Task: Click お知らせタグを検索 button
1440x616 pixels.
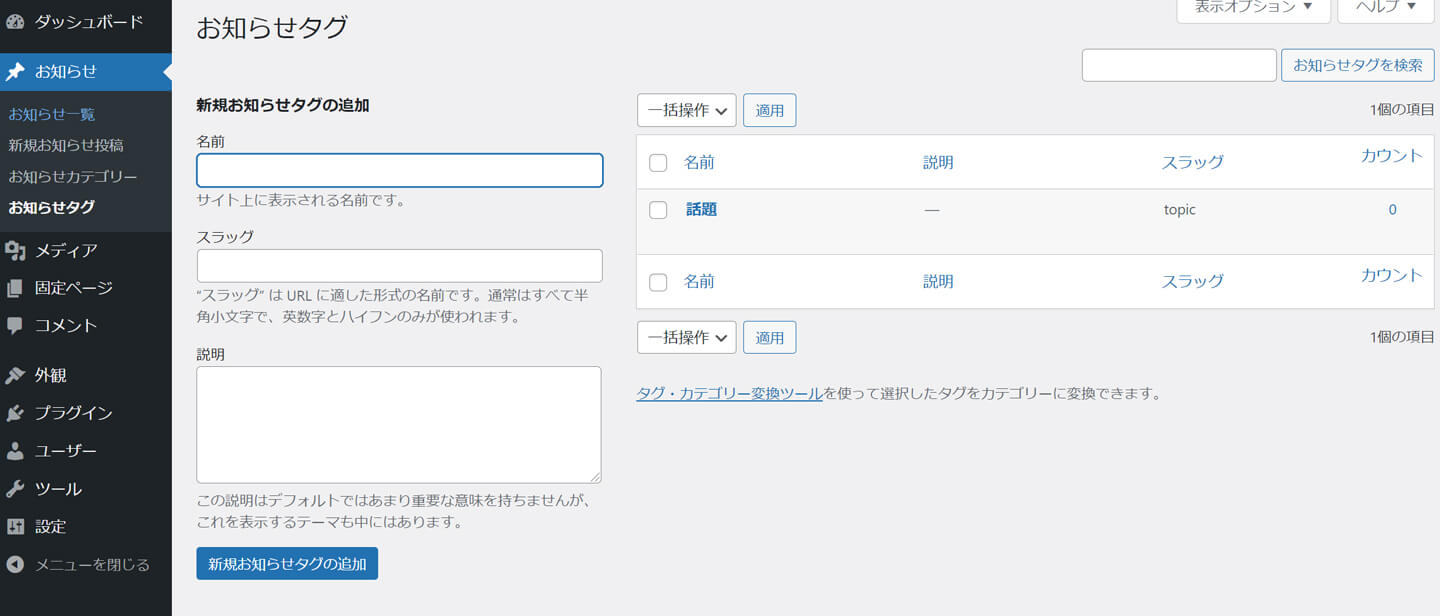Action: pos(1358,65)
